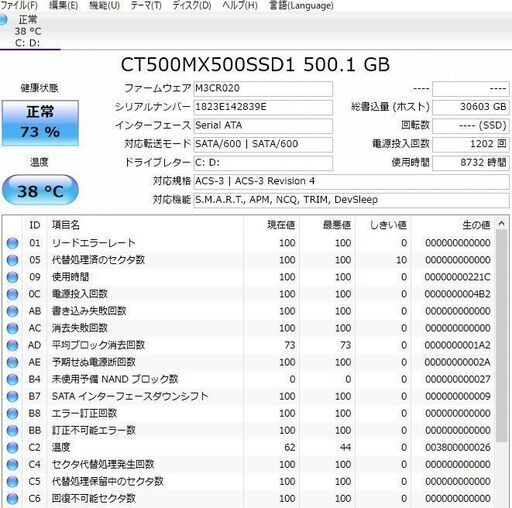This screenshot has width=512, height=508.
Task: Click status icon for C6 回復不可能セクタ数
Action: (12, 499)
